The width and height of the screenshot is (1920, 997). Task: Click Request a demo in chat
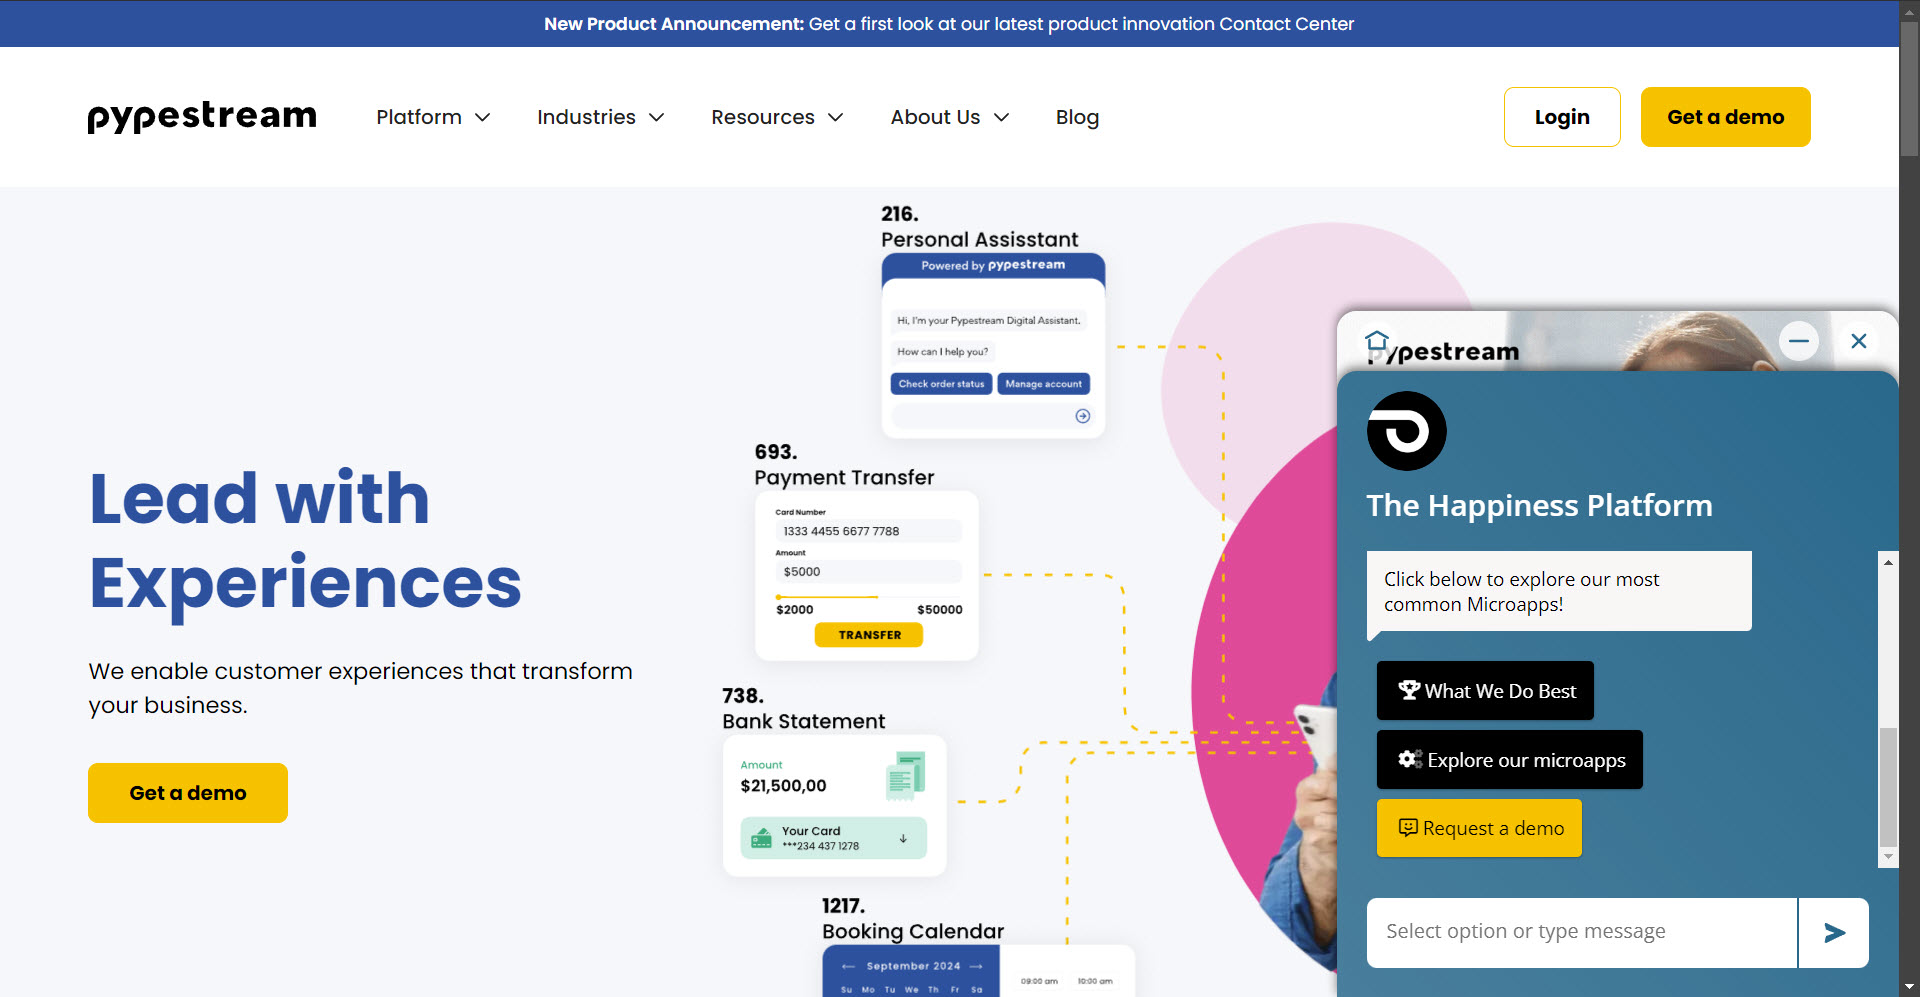click(x=1479, y=828)
